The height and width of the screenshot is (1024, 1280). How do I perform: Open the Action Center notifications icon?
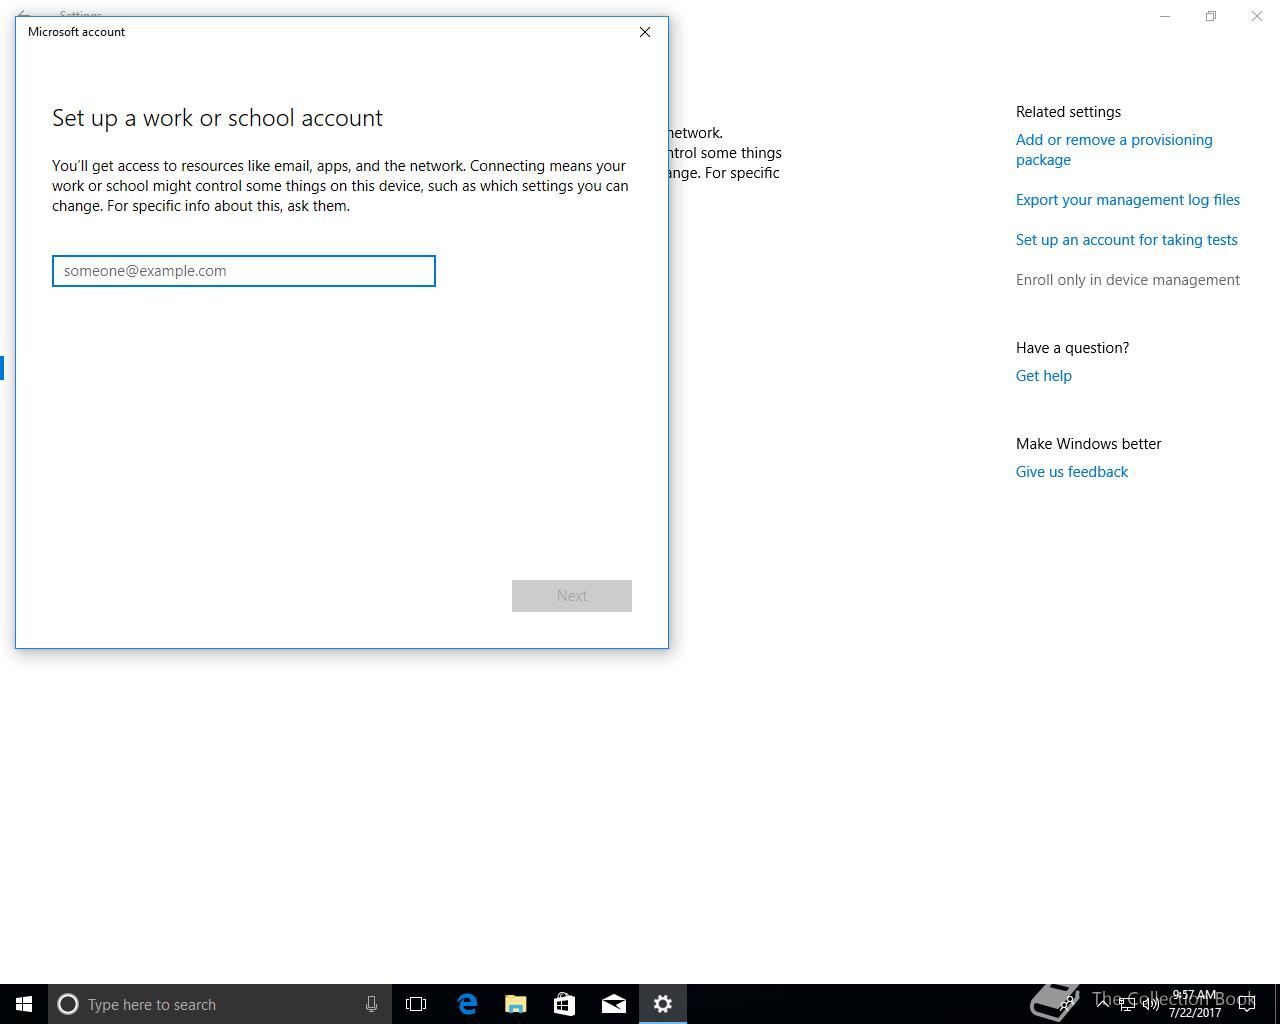pyautogui.click(x=1247, y=1004)
